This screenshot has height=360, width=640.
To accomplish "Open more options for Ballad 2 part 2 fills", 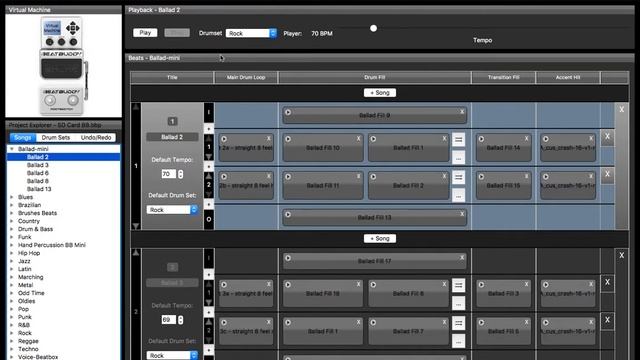I will pos(458,196).
